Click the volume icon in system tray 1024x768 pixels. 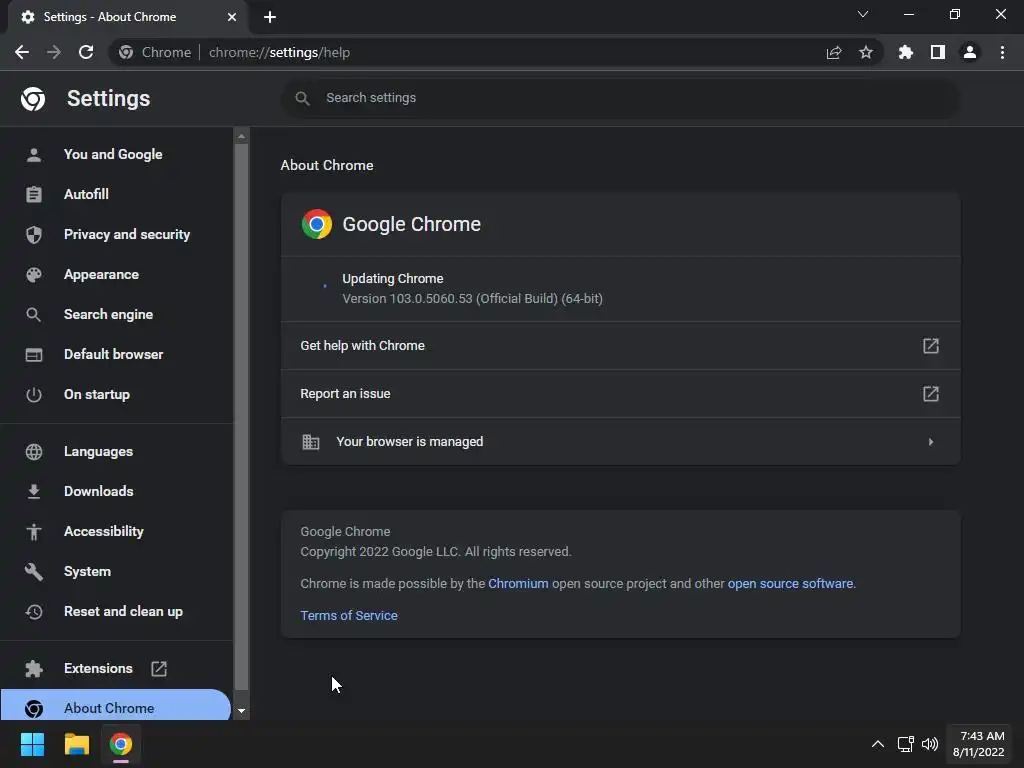click(x=930, y=744)
